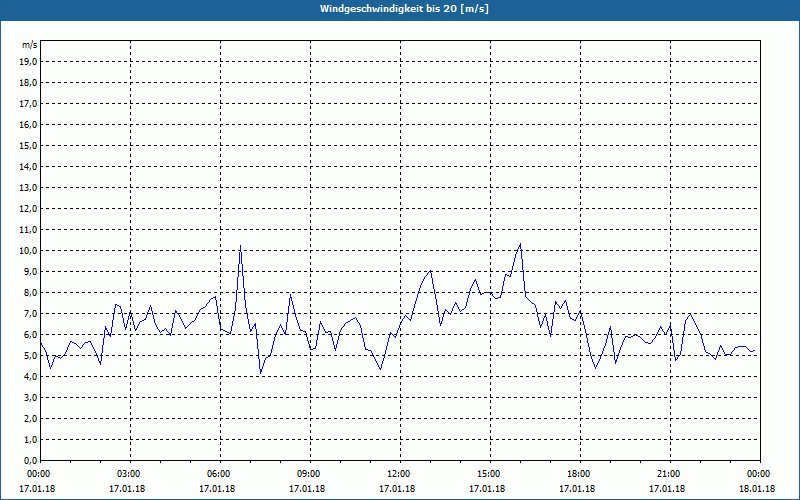Click the 13,0 y-axis label
Screen dimensions: 800x500
coord(29,188)
